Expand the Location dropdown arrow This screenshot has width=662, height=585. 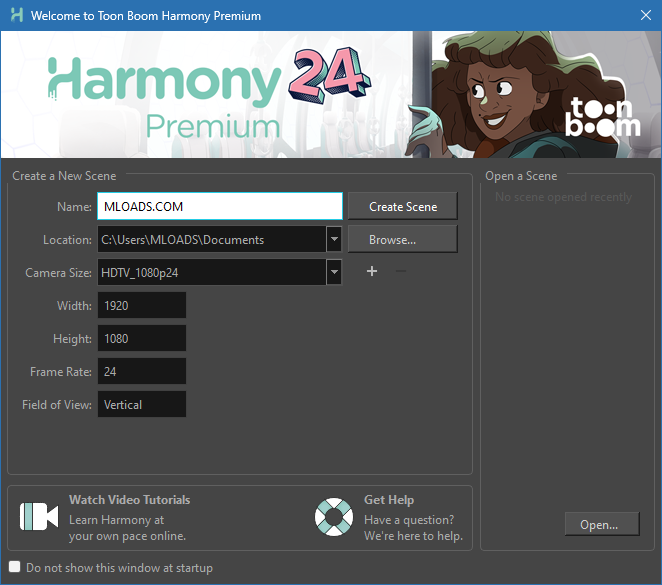pos(334,239)
